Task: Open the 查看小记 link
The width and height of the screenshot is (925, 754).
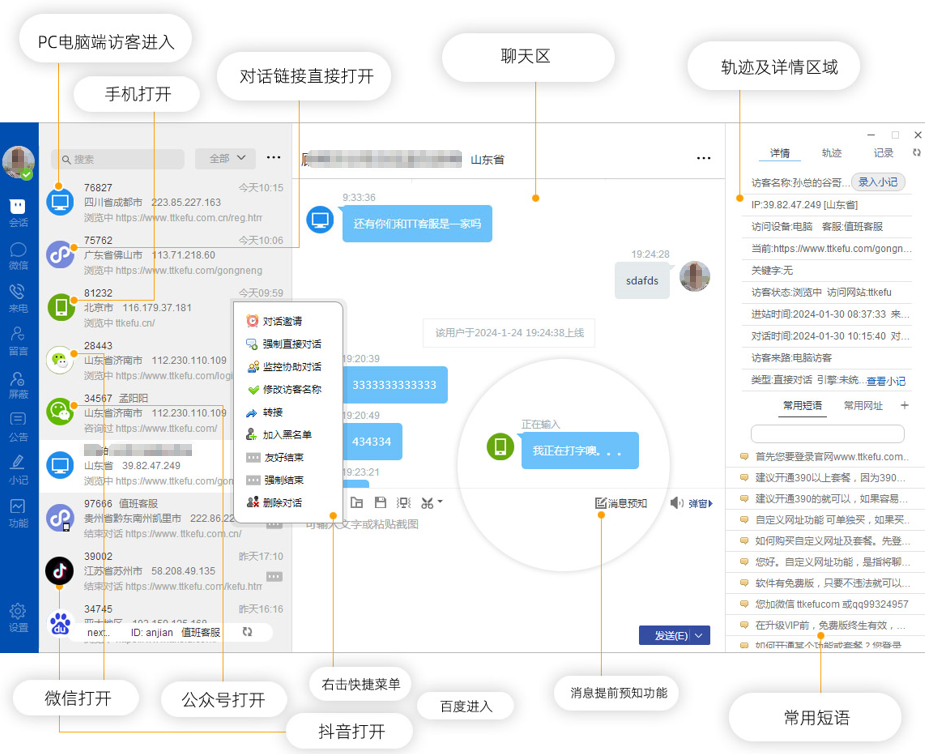Action: (886, 379)
